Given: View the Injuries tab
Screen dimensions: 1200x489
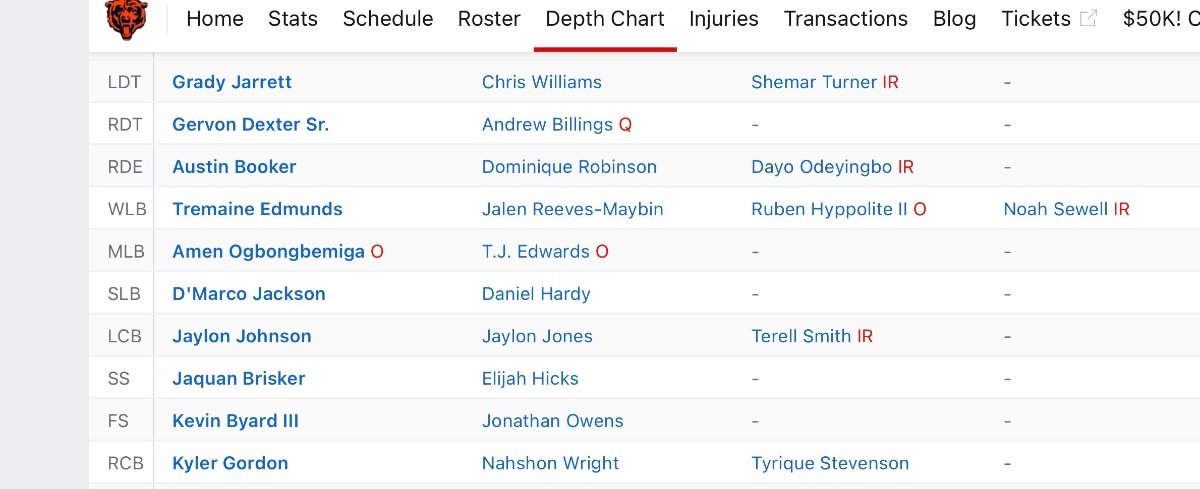Looking at the screenshot, I should (724, 19).
